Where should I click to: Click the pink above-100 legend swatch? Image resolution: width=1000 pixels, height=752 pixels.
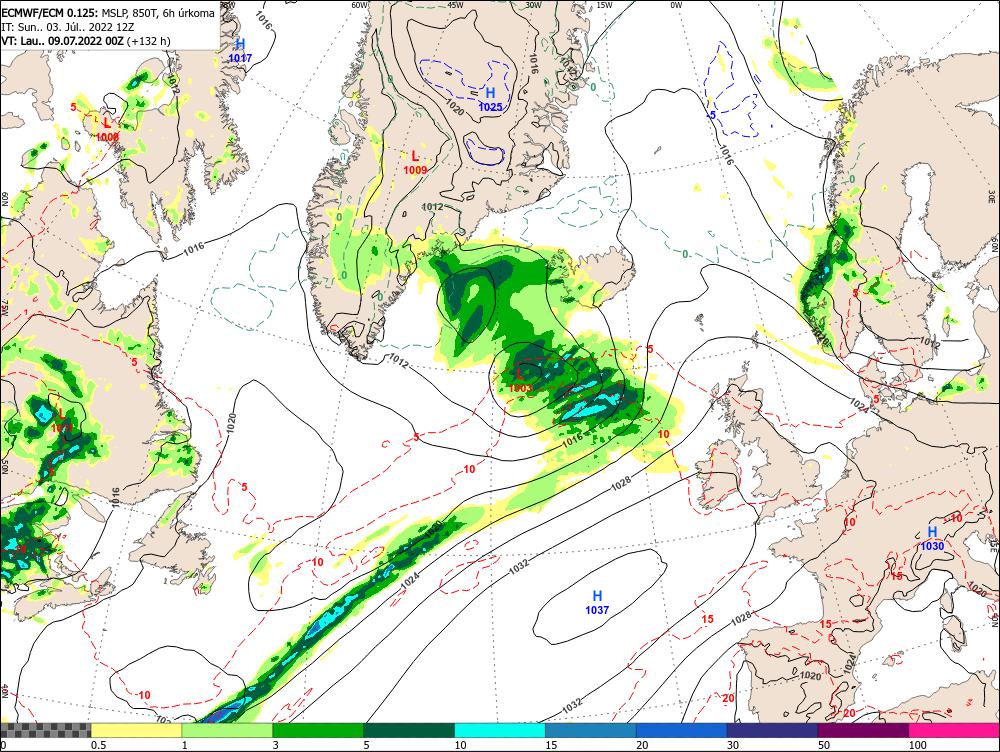click(954, 730)
